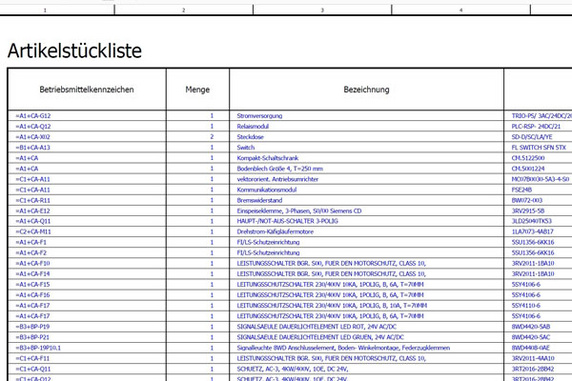Select the =C2+CA-M11 device tag
The height and width of the screenshot is (381, 572).
pos(33,232)
